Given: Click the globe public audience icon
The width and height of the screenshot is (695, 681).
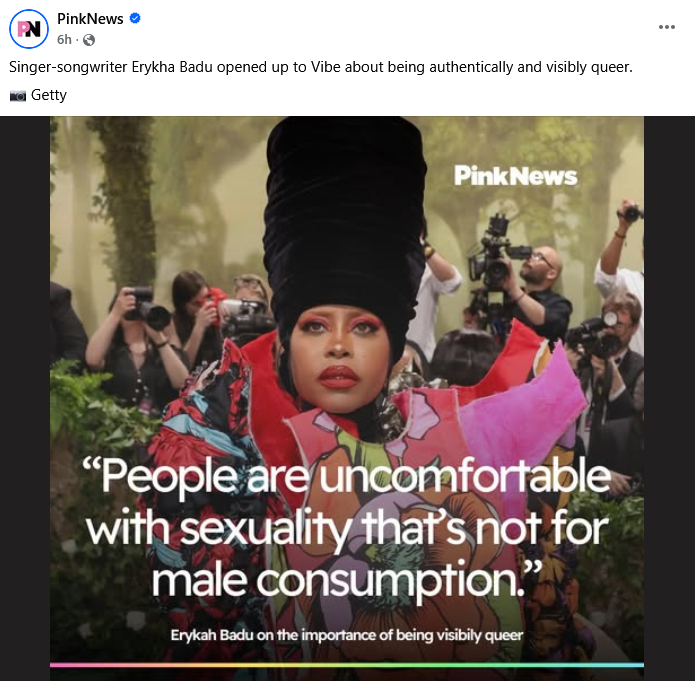Looking at the screenshot, I should 89,40.
